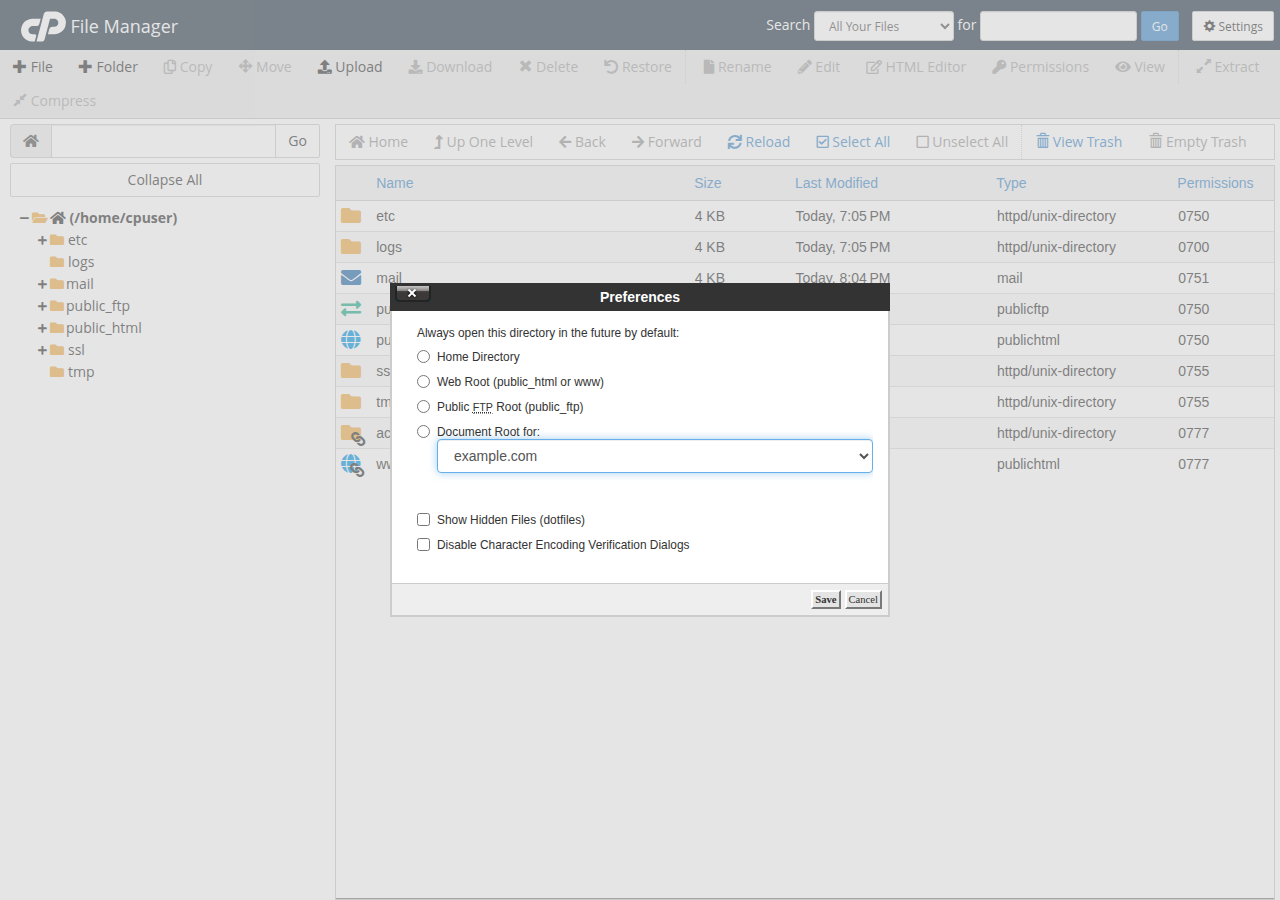
Task: Click the View toolbar item
Action: tap(1140, 67)
